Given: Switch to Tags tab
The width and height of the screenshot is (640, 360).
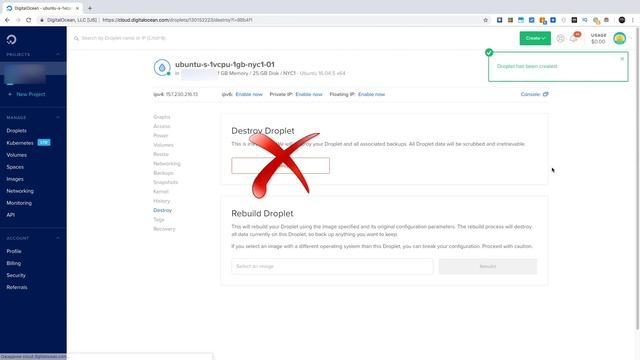Looking at the screenshot, I should pos(159,220).
